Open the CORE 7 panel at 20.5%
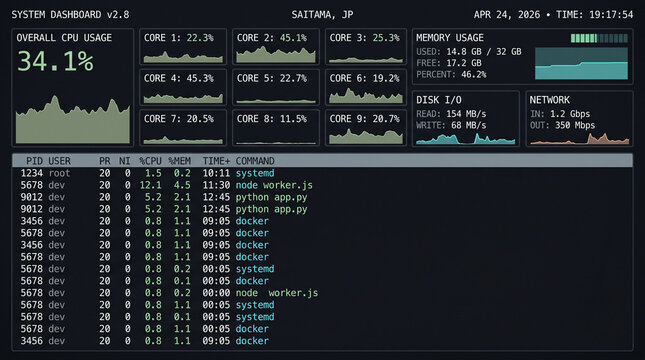Screen dimensions: 645x360 pyautogui.click(x=183, y=128)
